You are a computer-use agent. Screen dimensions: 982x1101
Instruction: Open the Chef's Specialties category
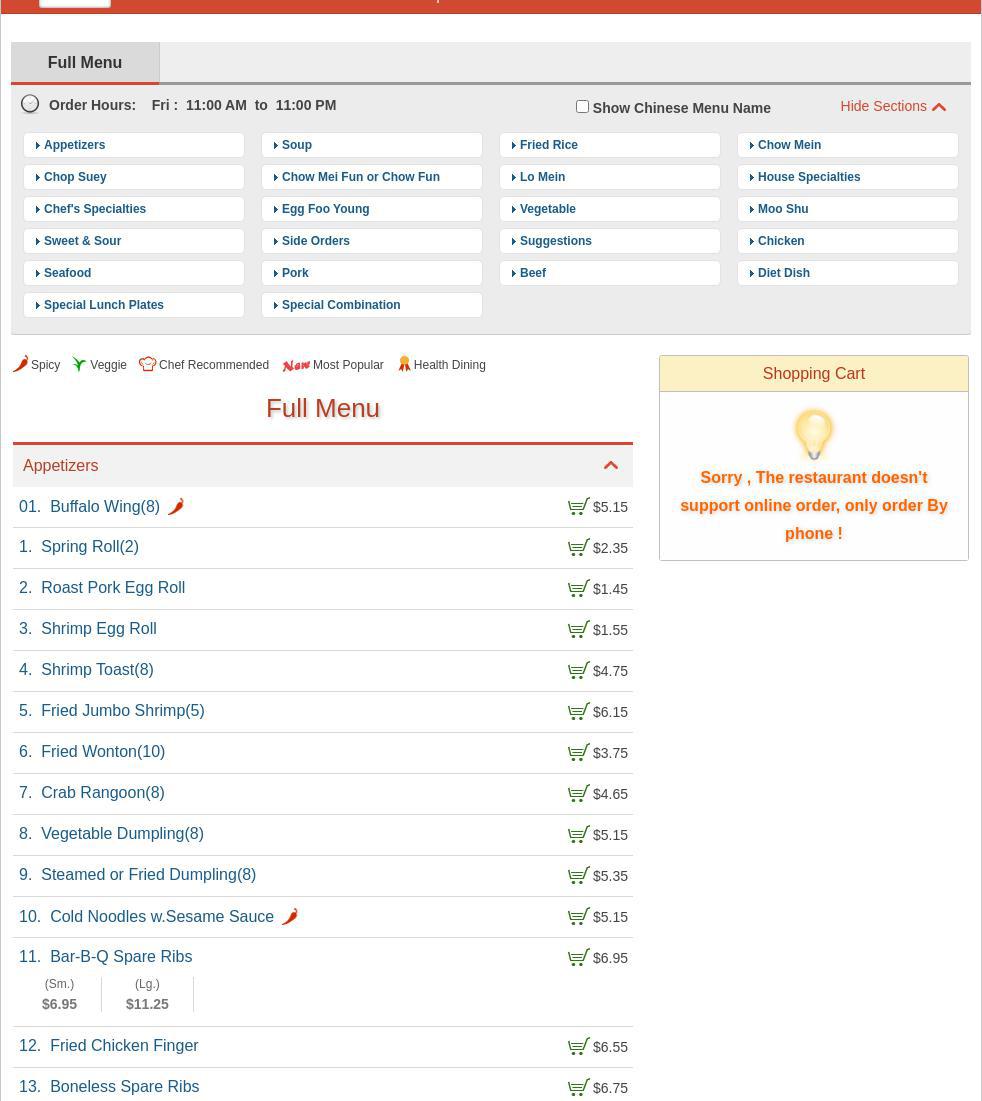click(95, 209)
